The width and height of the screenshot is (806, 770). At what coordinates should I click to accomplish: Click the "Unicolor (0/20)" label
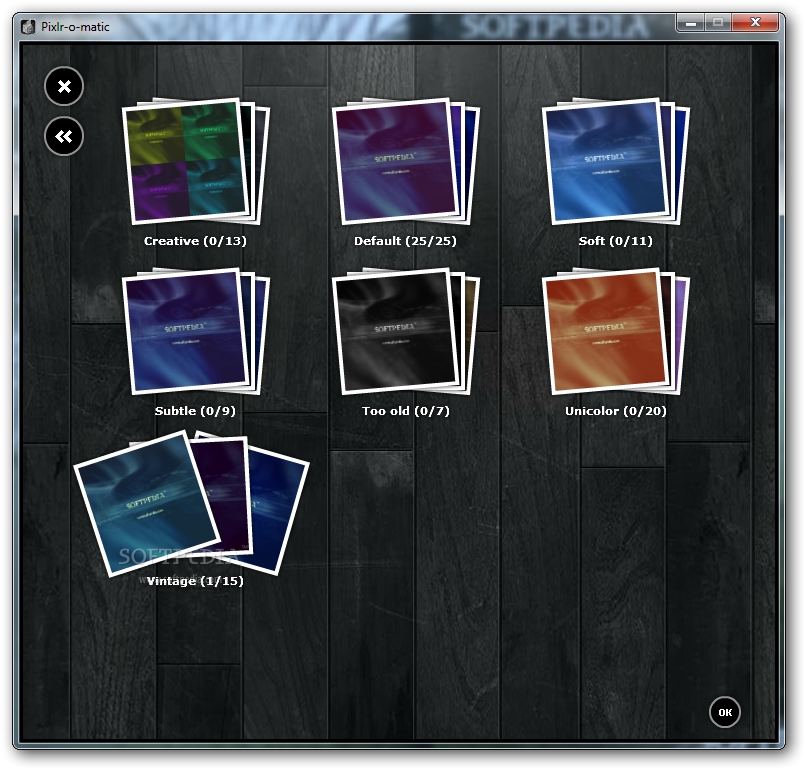click(616, 411)
